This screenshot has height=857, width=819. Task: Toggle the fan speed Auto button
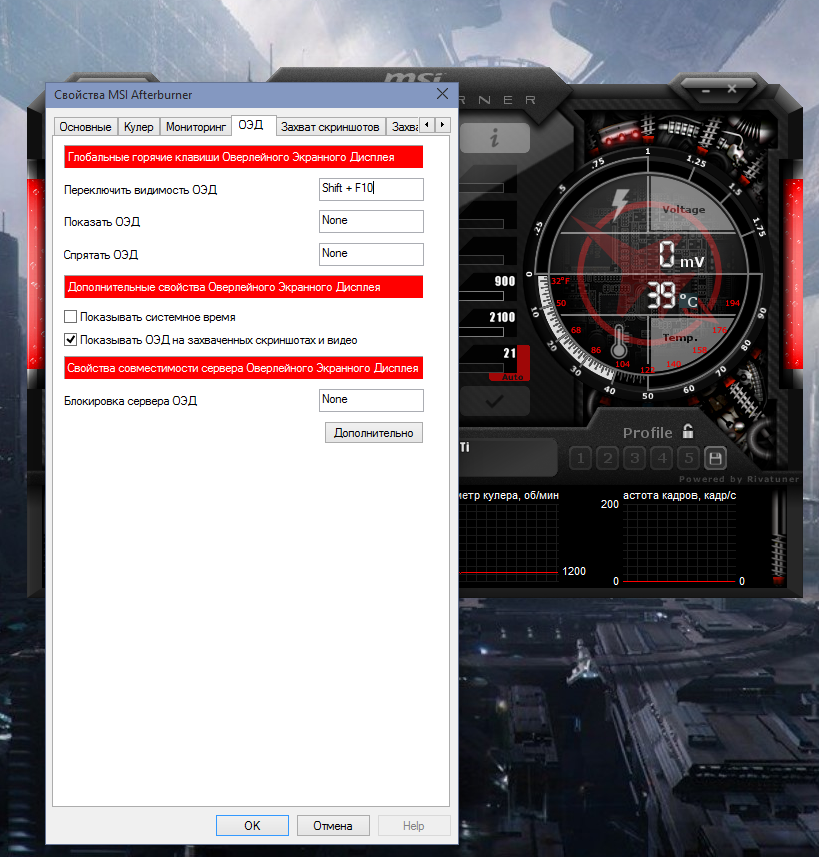(x=513, y=377)
